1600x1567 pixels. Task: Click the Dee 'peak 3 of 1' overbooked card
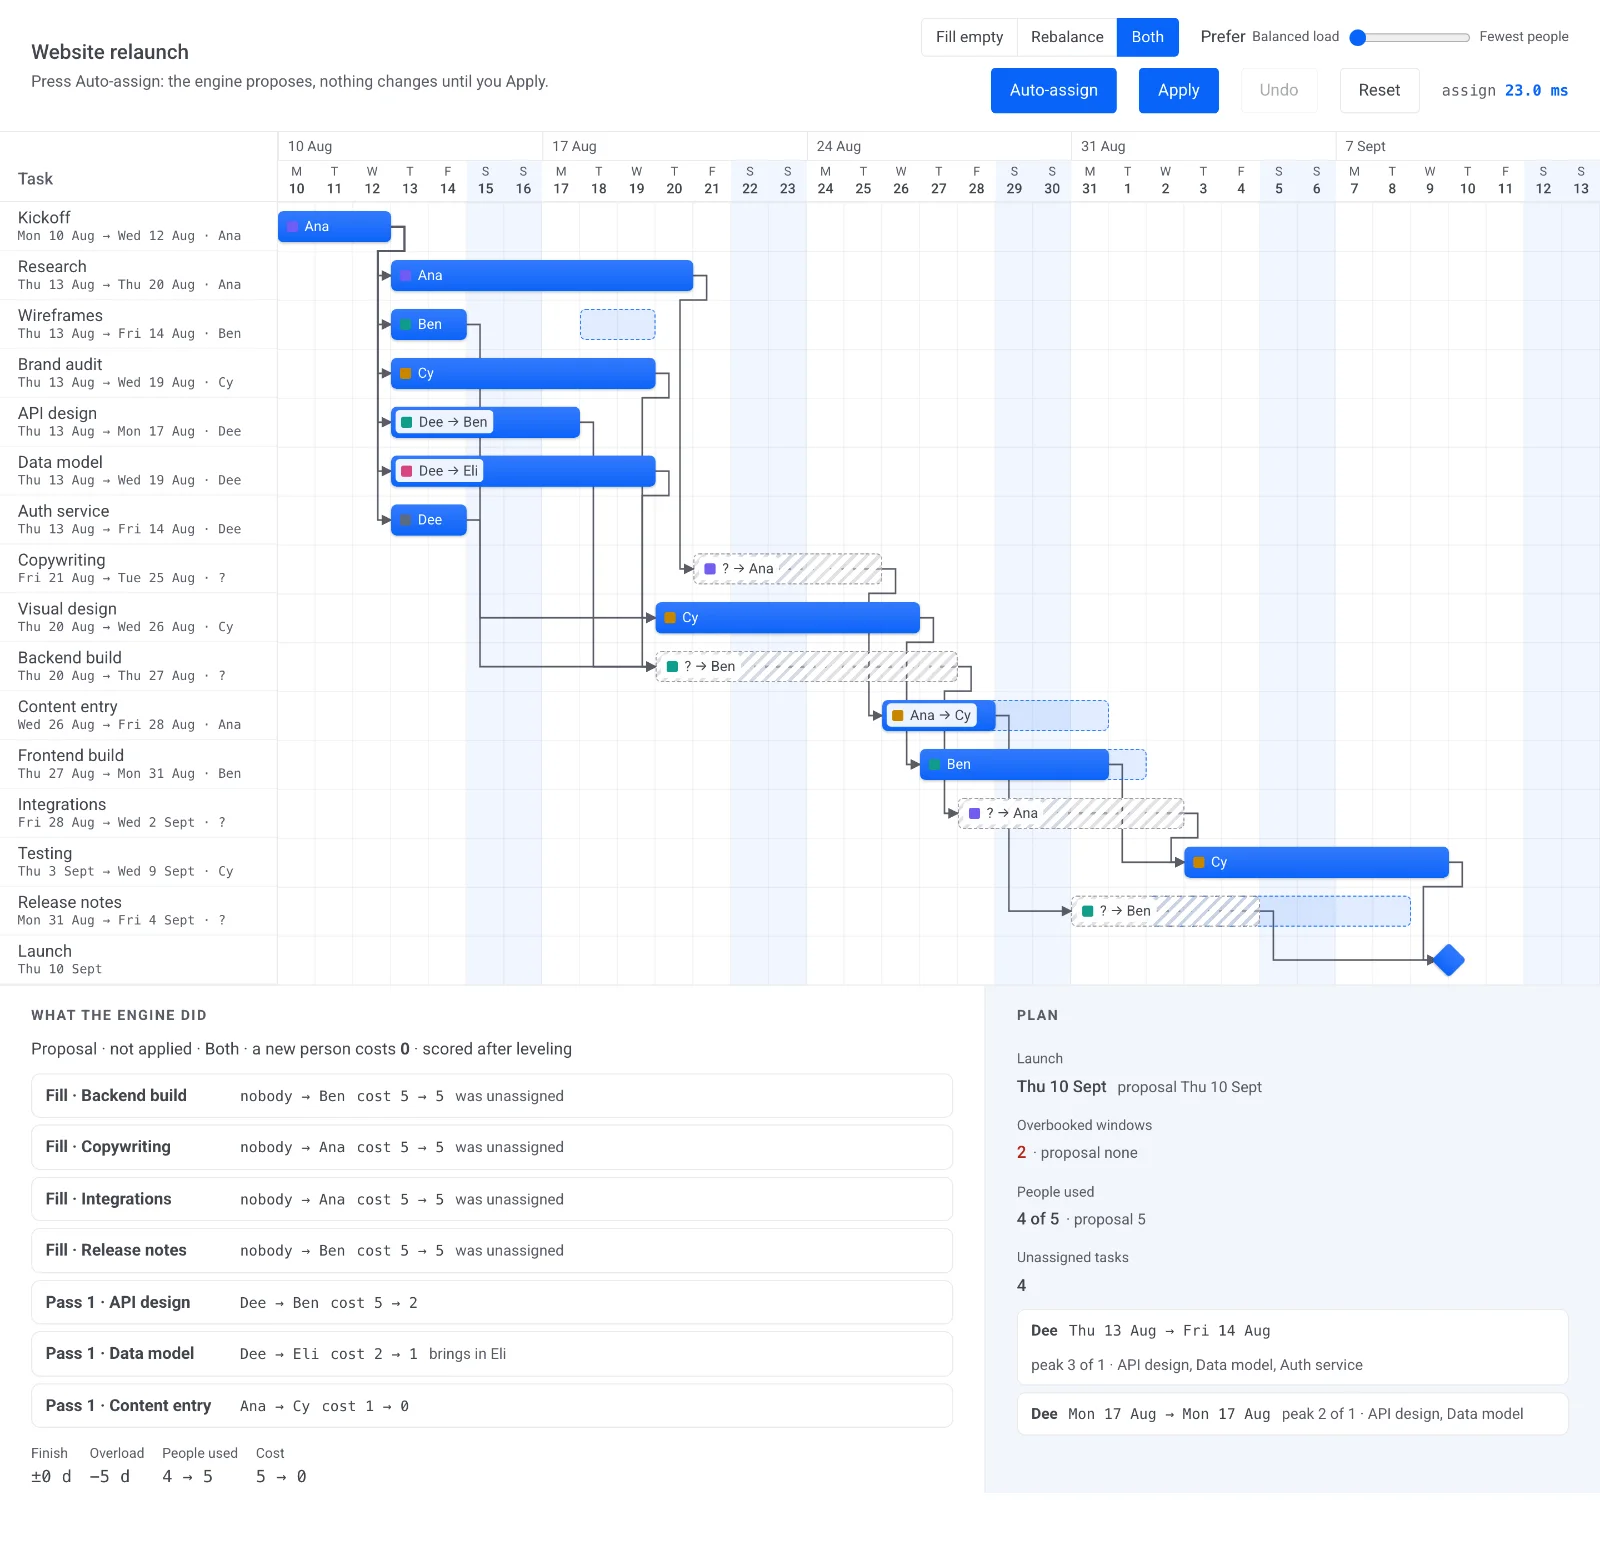(x=1292, y=1347)
